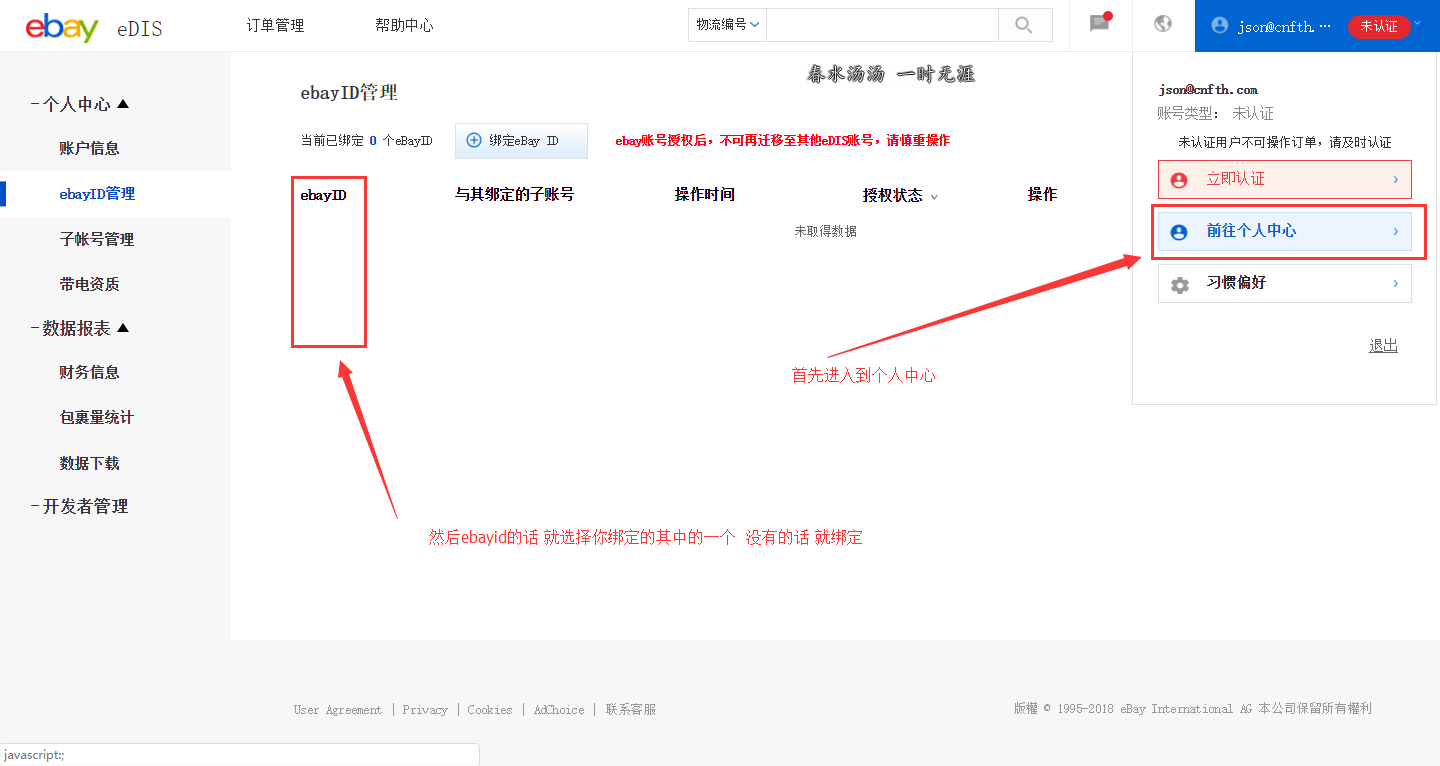This screenshot has height=766, width=1440.
Task: Click the 操作时间 column header
Action: click(705, 194)
